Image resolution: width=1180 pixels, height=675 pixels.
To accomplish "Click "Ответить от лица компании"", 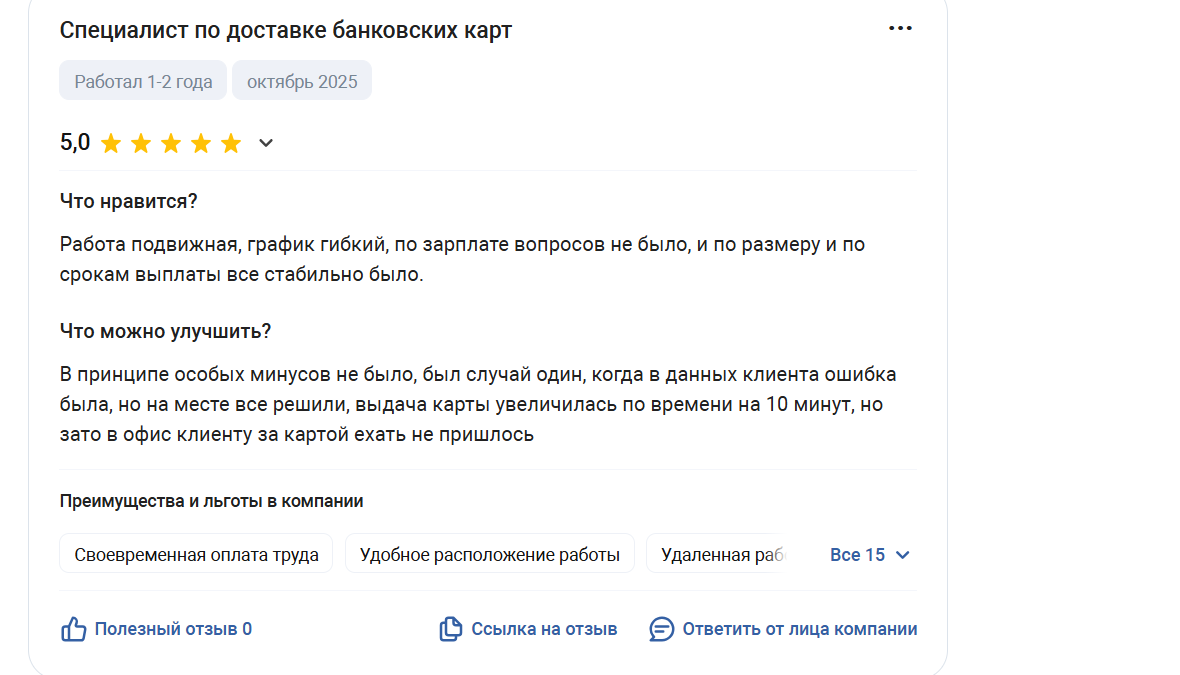I will click(799, 629).
